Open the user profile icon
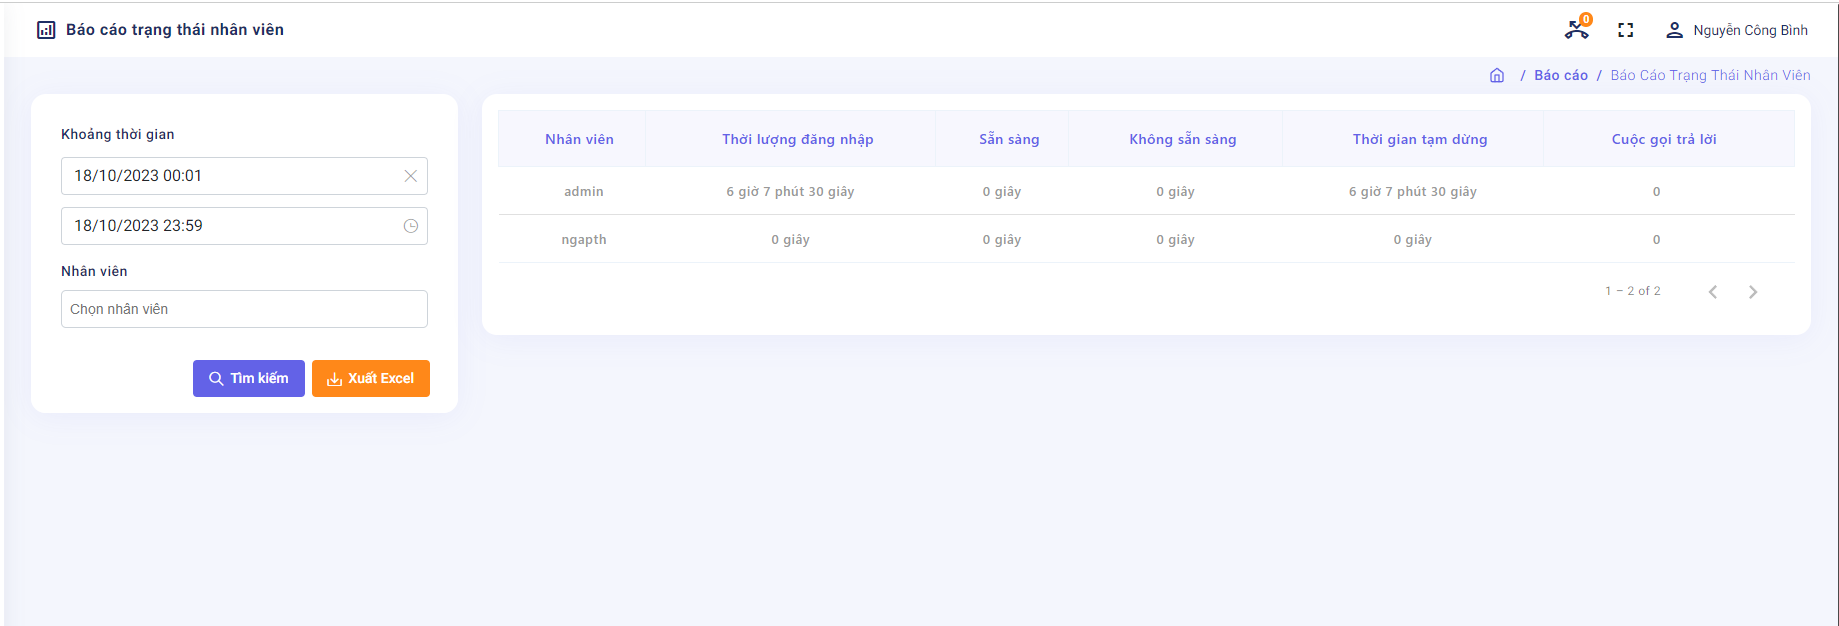The width and height of the screenshot is (1839, 626). (1674, 30)
